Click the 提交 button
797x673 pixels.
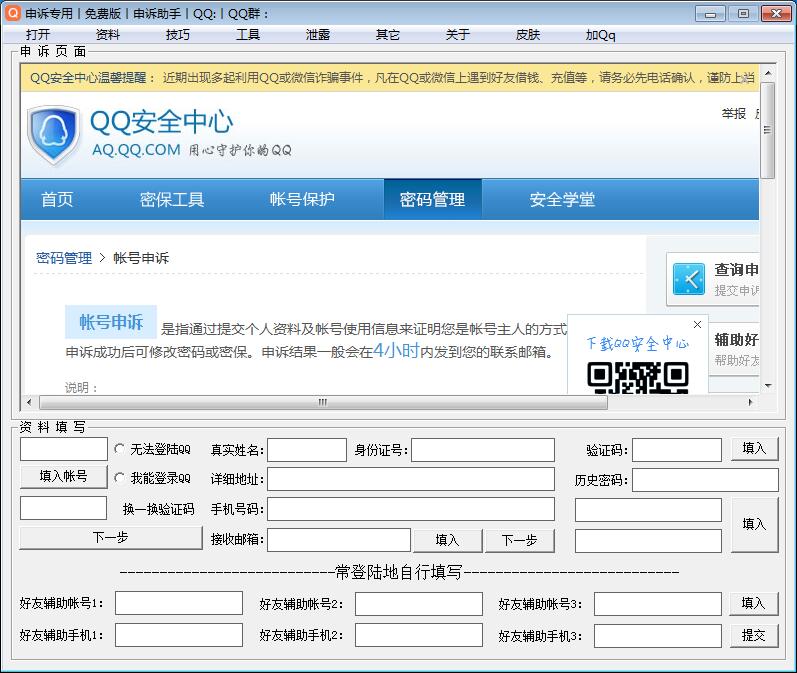753,635
